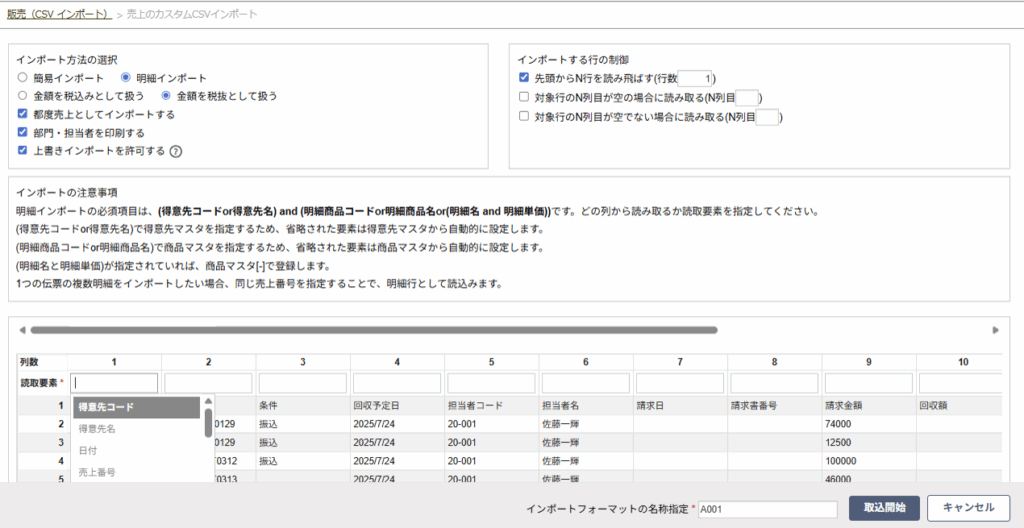Select the 簡易インポート radio button
The height and width of the screenshot is (528, 1024).
(x=23, y=78)
